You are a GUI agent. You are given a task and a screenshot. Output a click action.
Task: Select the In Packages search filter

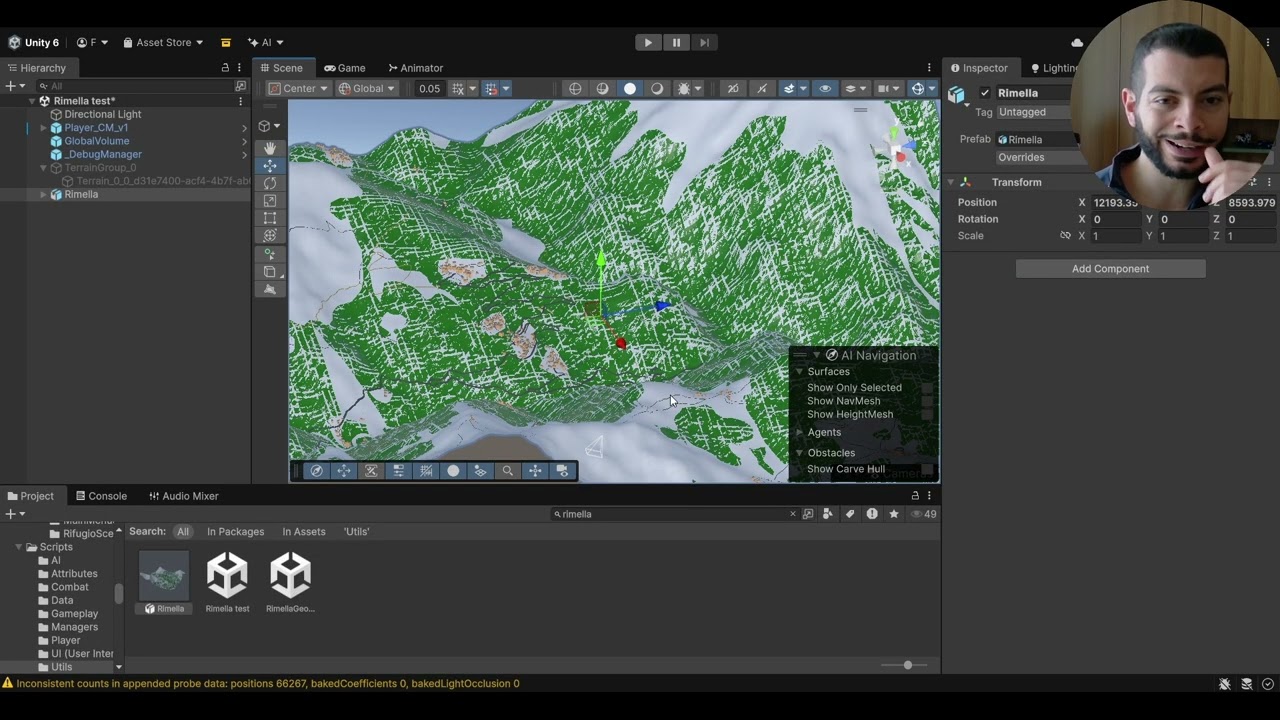[235, 532]
